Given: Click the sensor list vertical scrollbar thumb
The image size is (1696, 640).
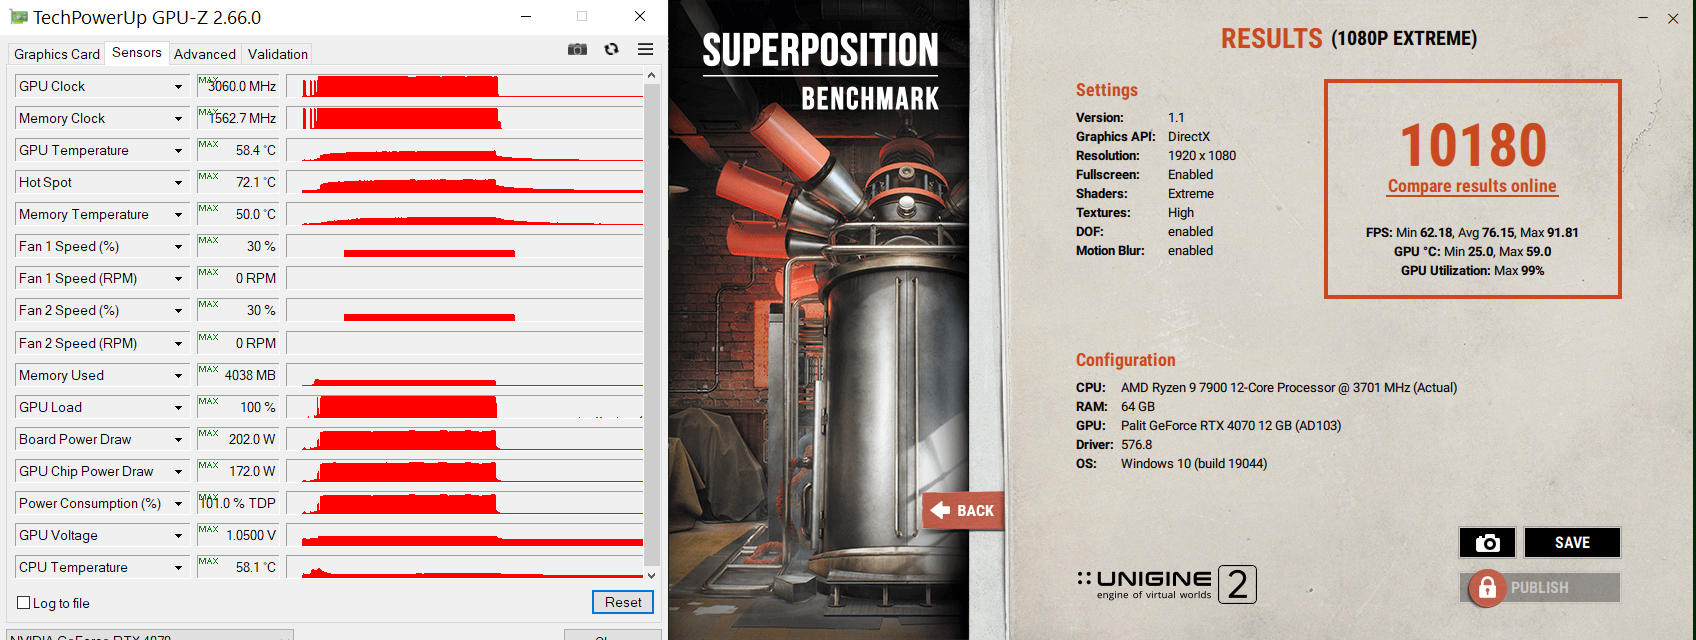Looking at the screenshot, I should click(652, 325).
